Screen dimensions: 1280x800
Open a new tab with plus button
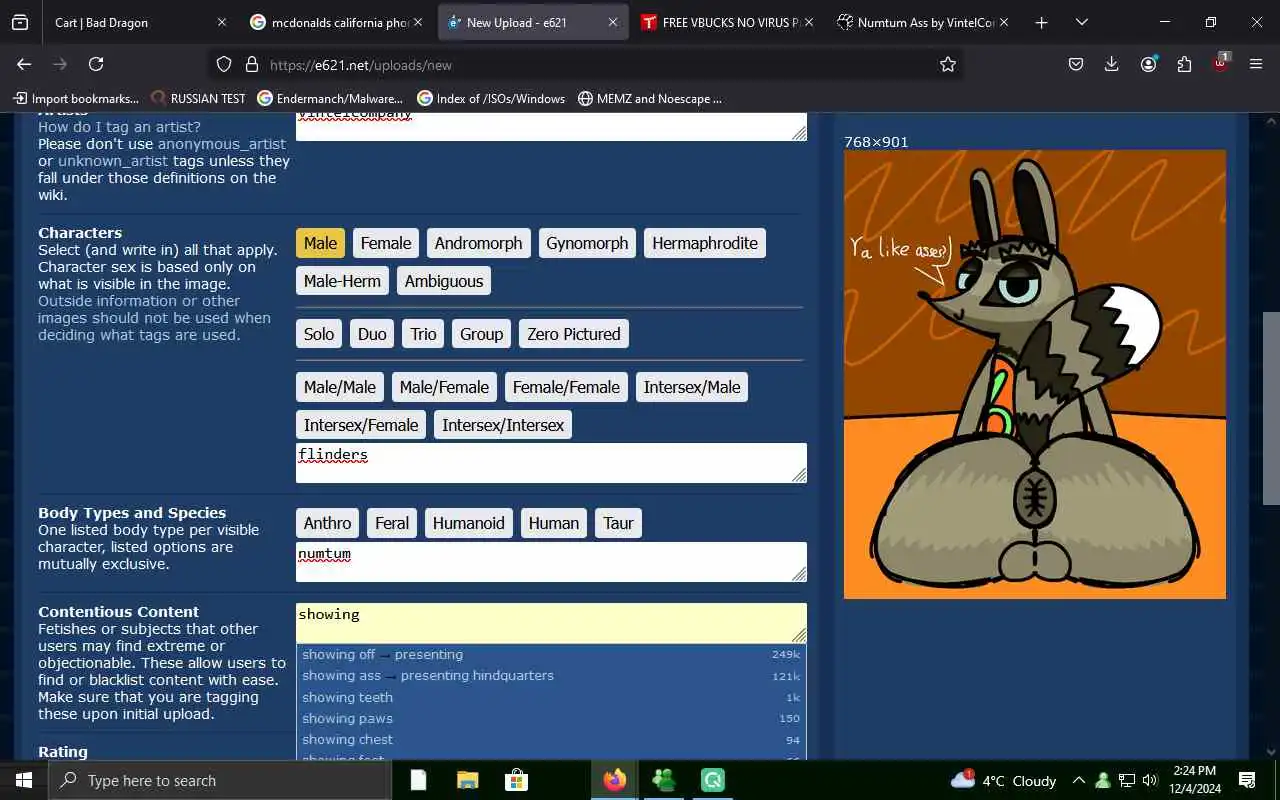pyautogui.click(x=1041, y=22)
